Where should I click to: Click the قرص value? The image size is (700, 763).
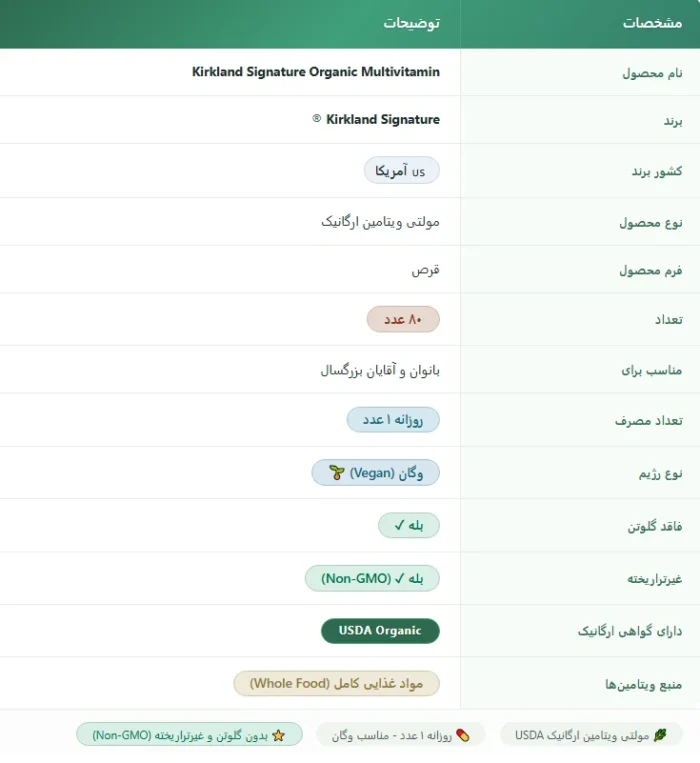point(426,269)
